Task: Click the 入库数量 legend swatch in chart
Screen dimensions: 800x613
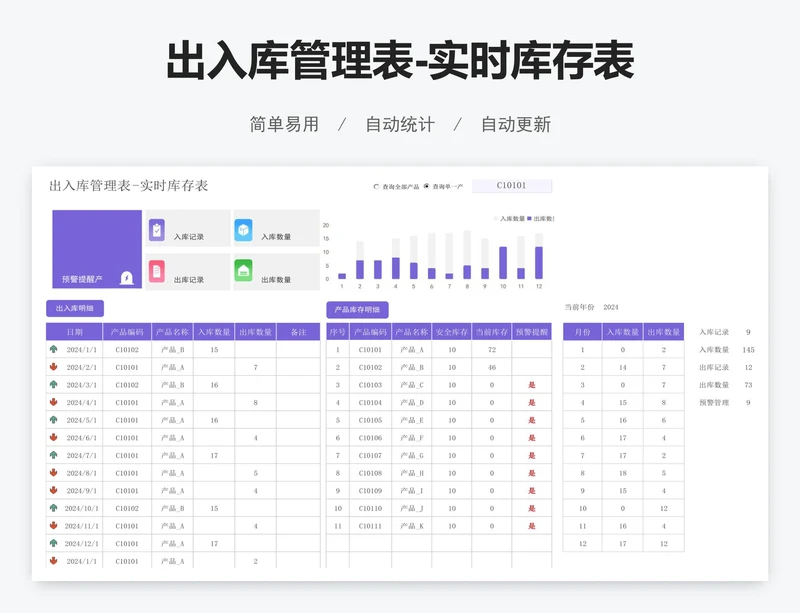Action: (x=496, y=218)
